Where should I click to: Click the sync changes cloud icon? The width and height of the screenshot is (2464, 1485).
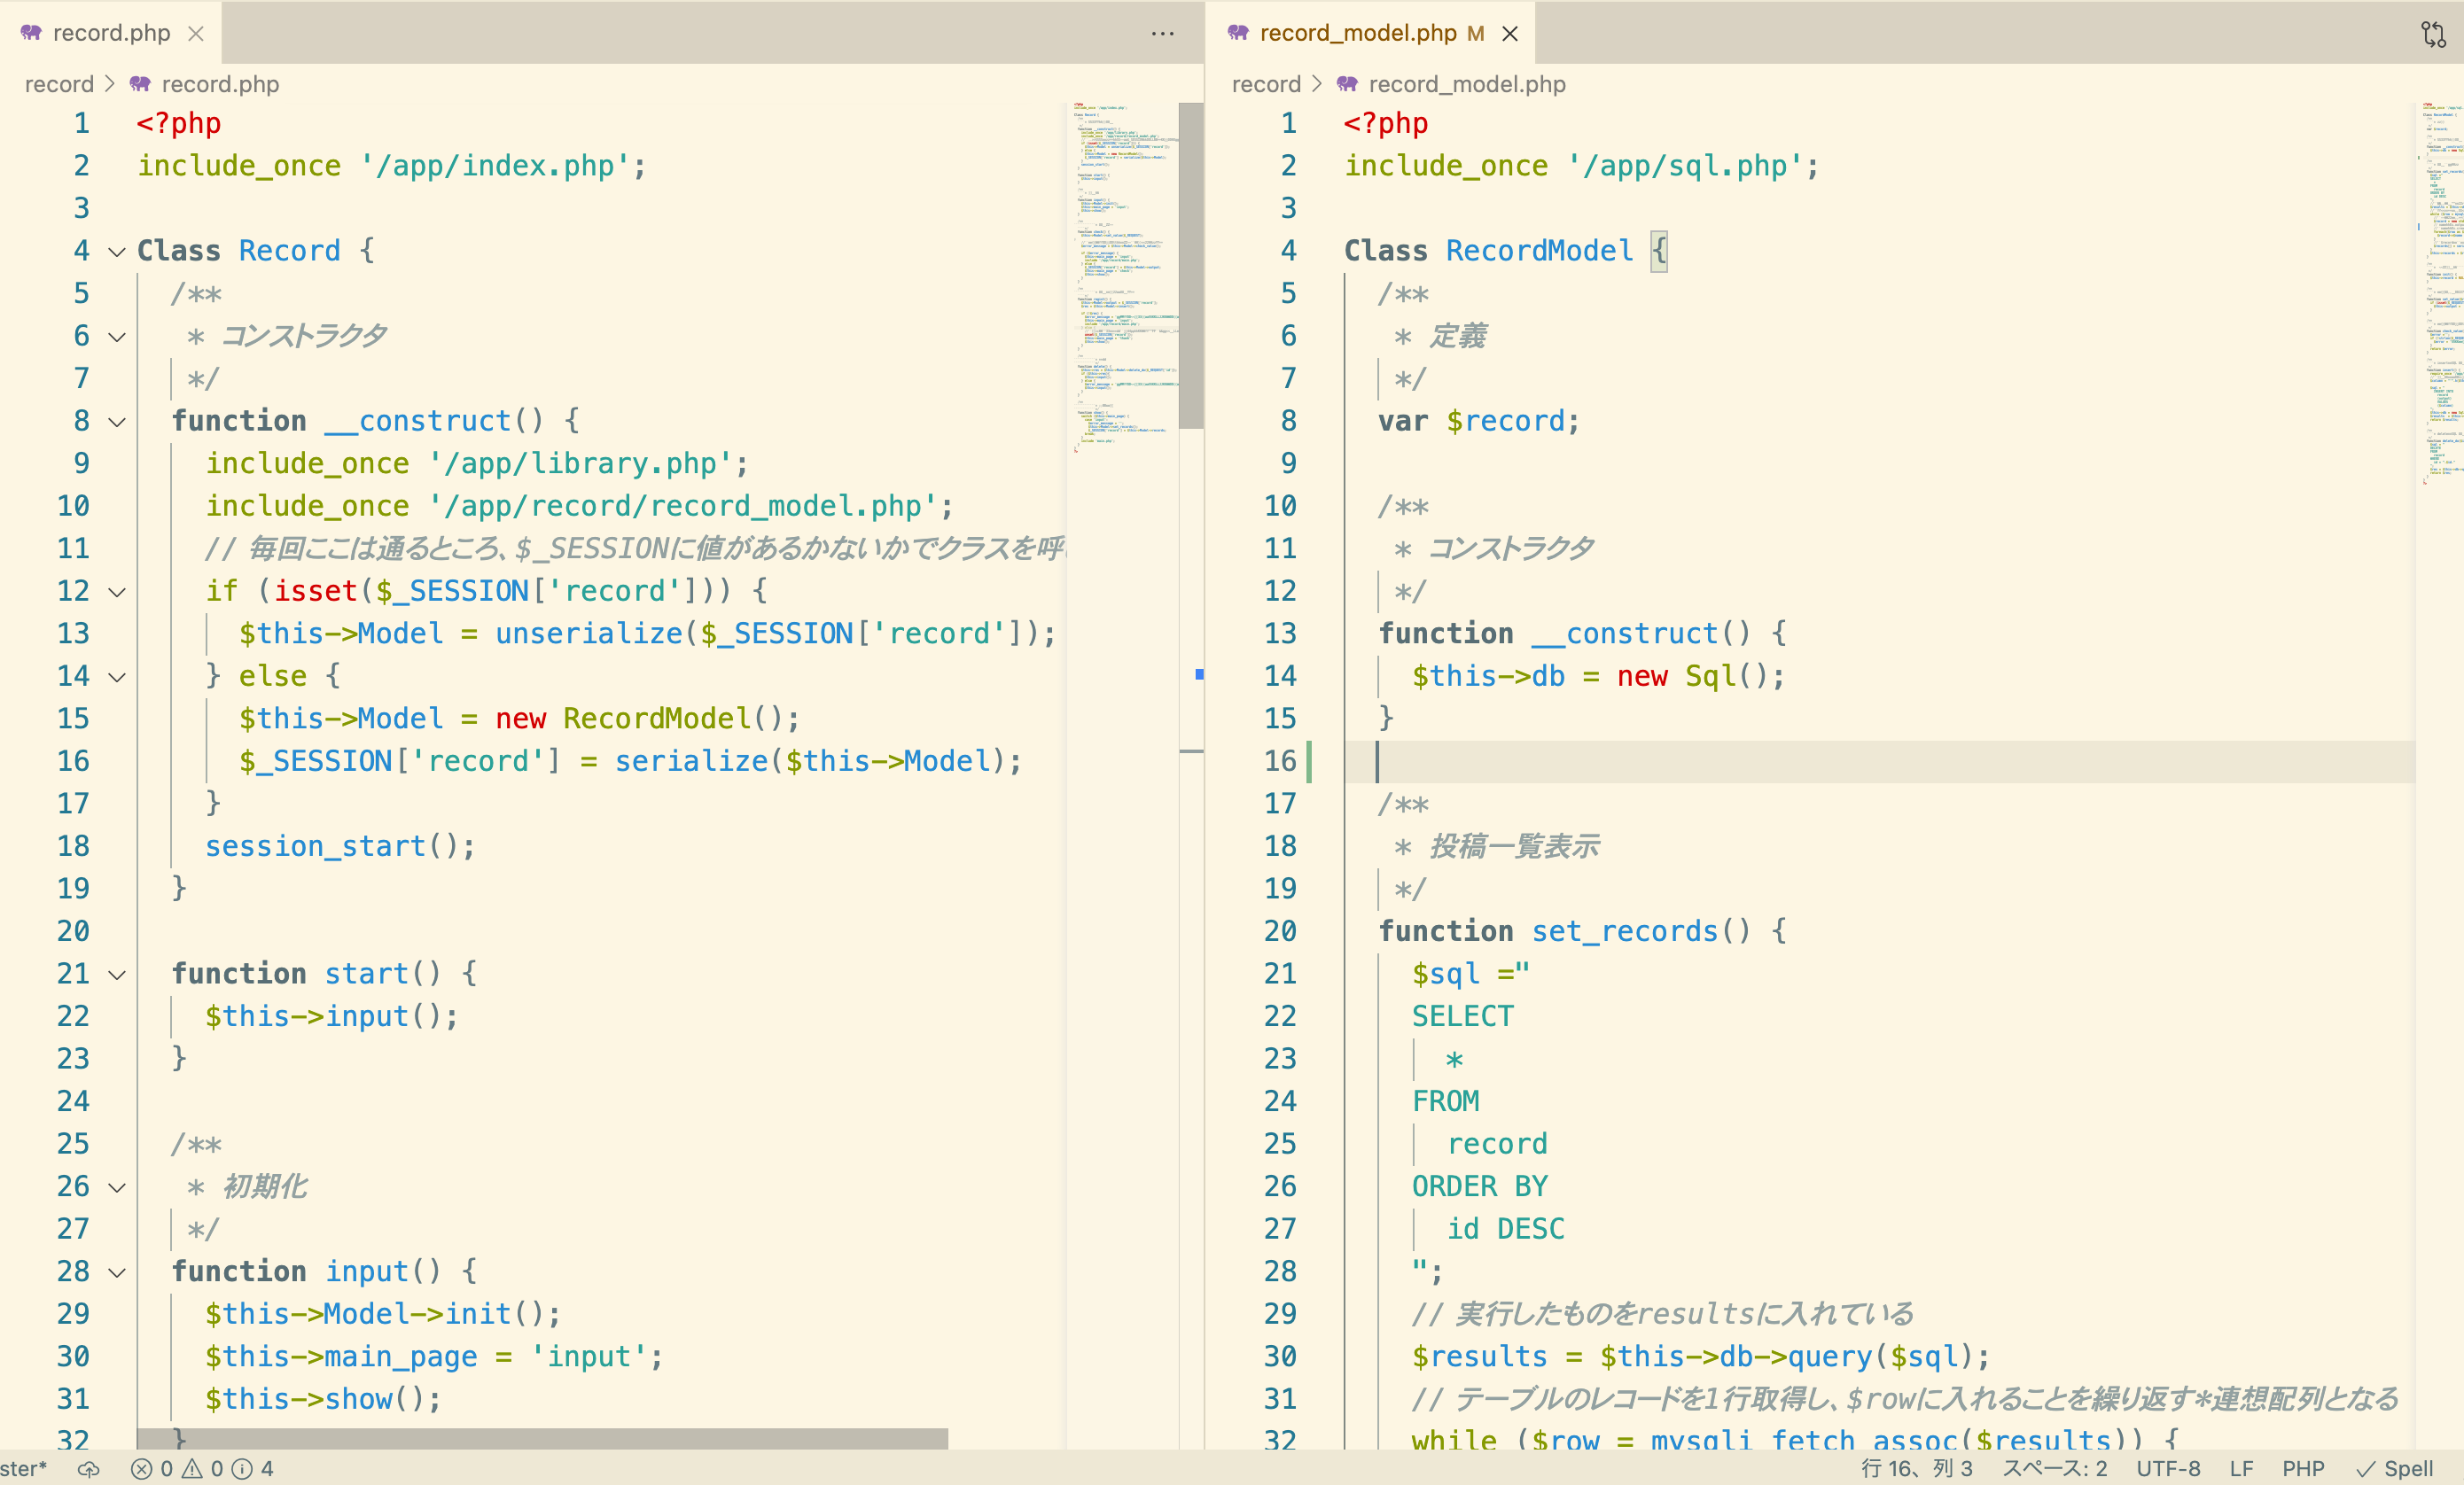[89, 1468]
